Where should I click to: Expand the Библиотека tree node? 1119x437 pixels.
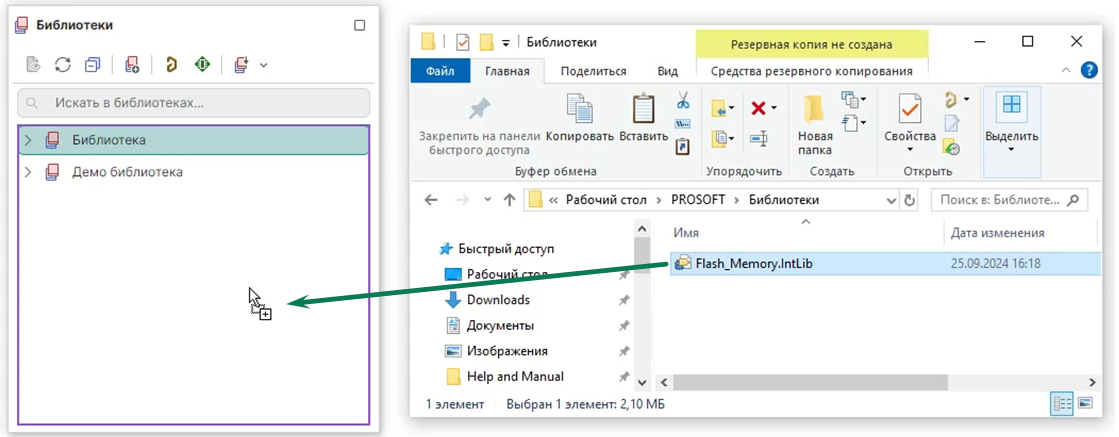pos(28,140)
